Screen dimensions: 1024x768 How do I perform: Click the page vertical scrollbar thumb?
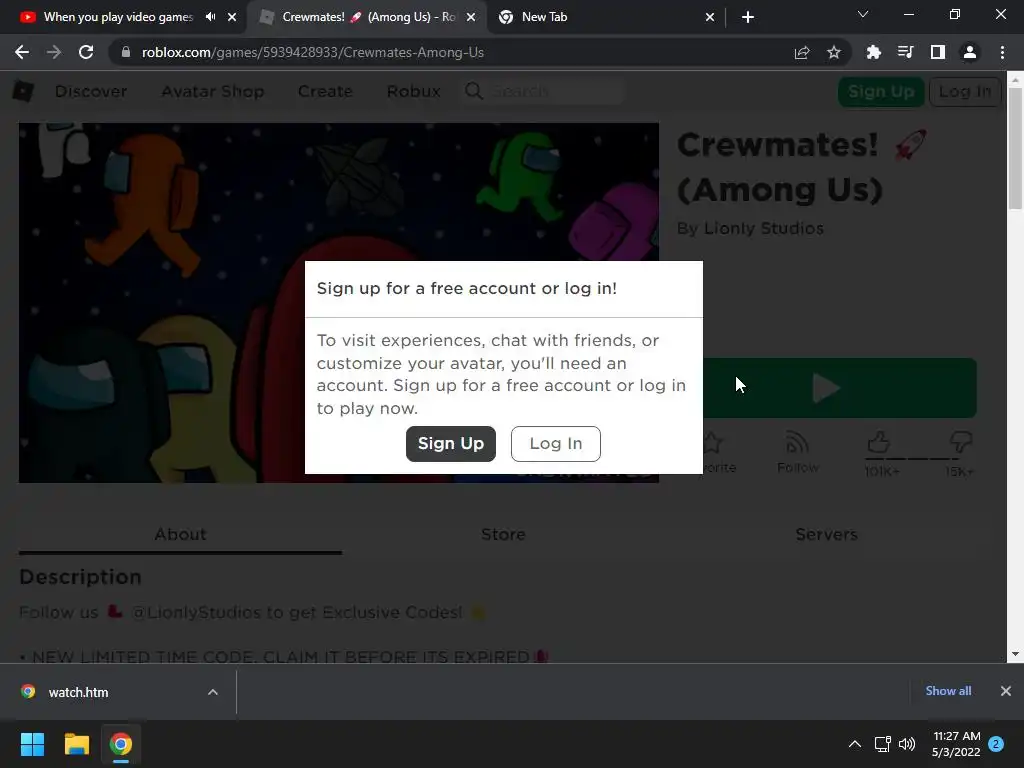click(x=1014, y=148)
